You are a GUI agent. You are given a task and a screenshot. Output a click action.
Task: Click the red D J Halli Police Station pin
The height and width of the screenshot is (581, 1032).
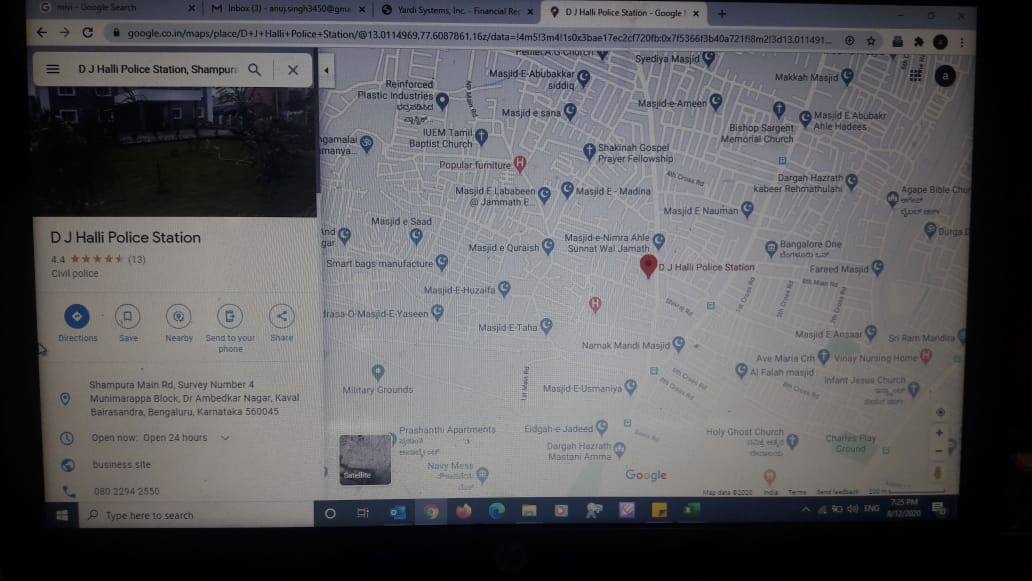coord(648,266)
